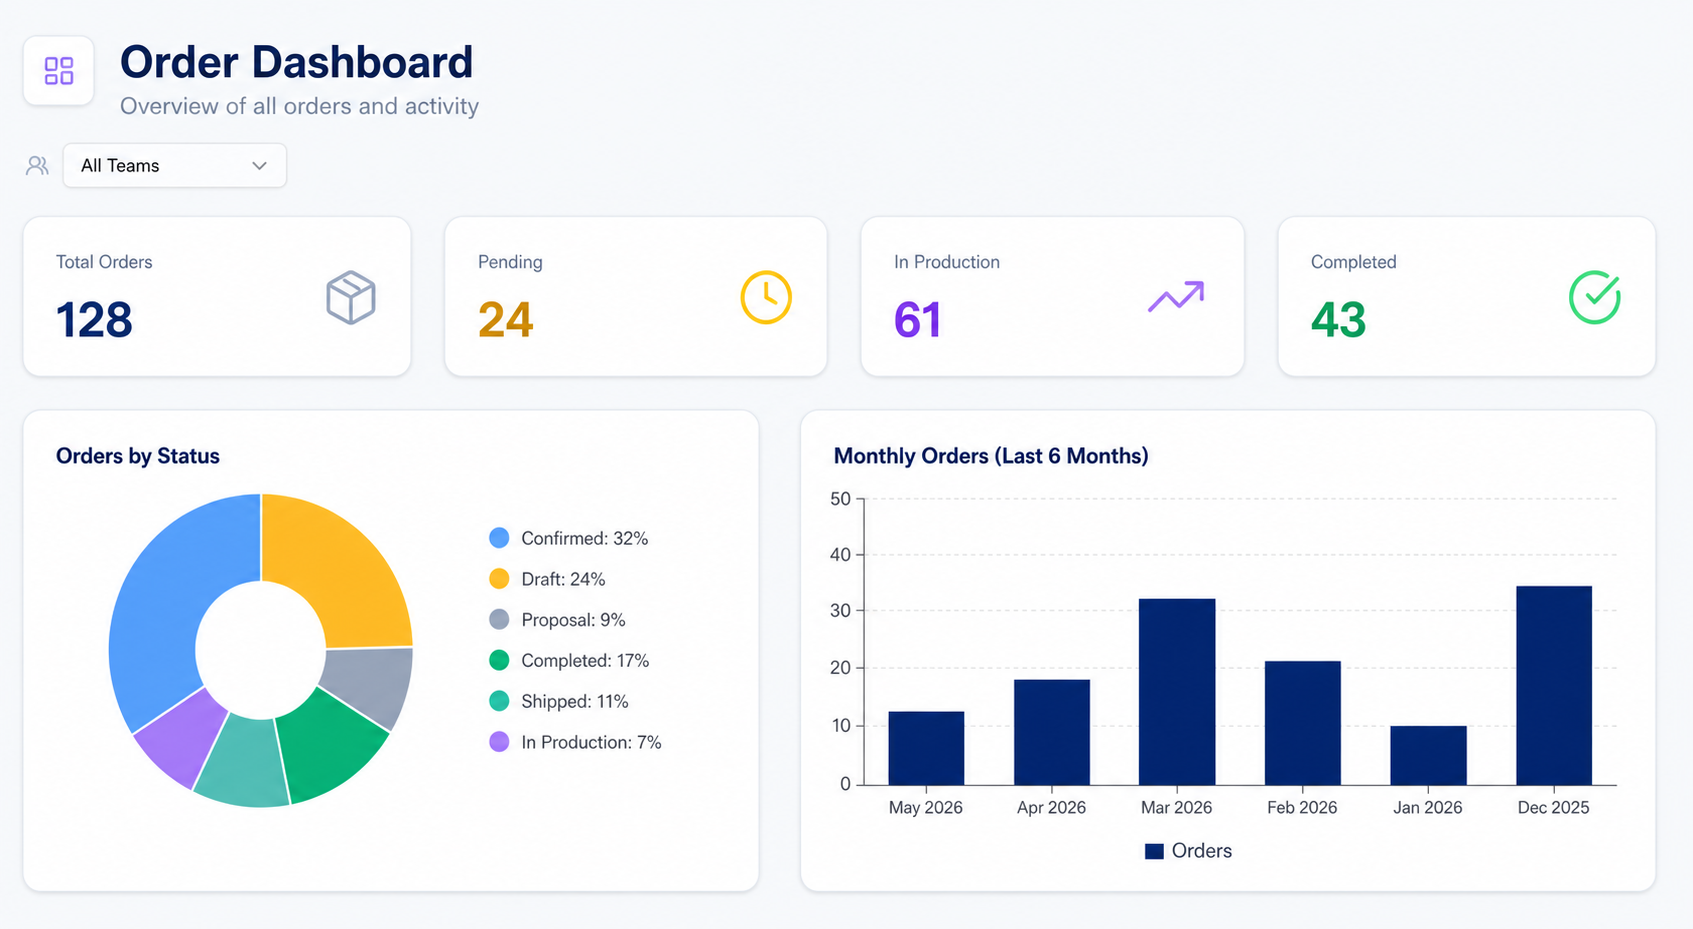
Task: Click the Total Orders label
Action: coord(104,262)
